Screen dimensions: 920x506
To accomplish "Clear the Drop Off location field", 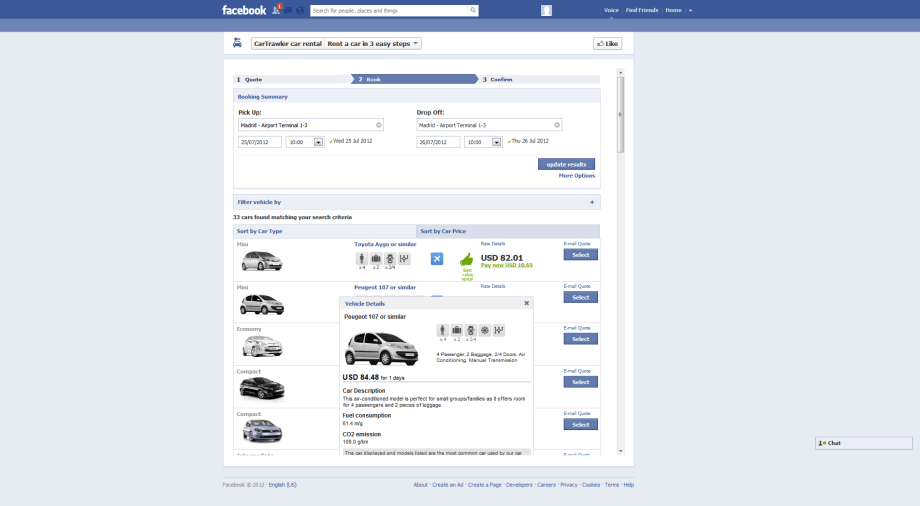I will [557, 125].
